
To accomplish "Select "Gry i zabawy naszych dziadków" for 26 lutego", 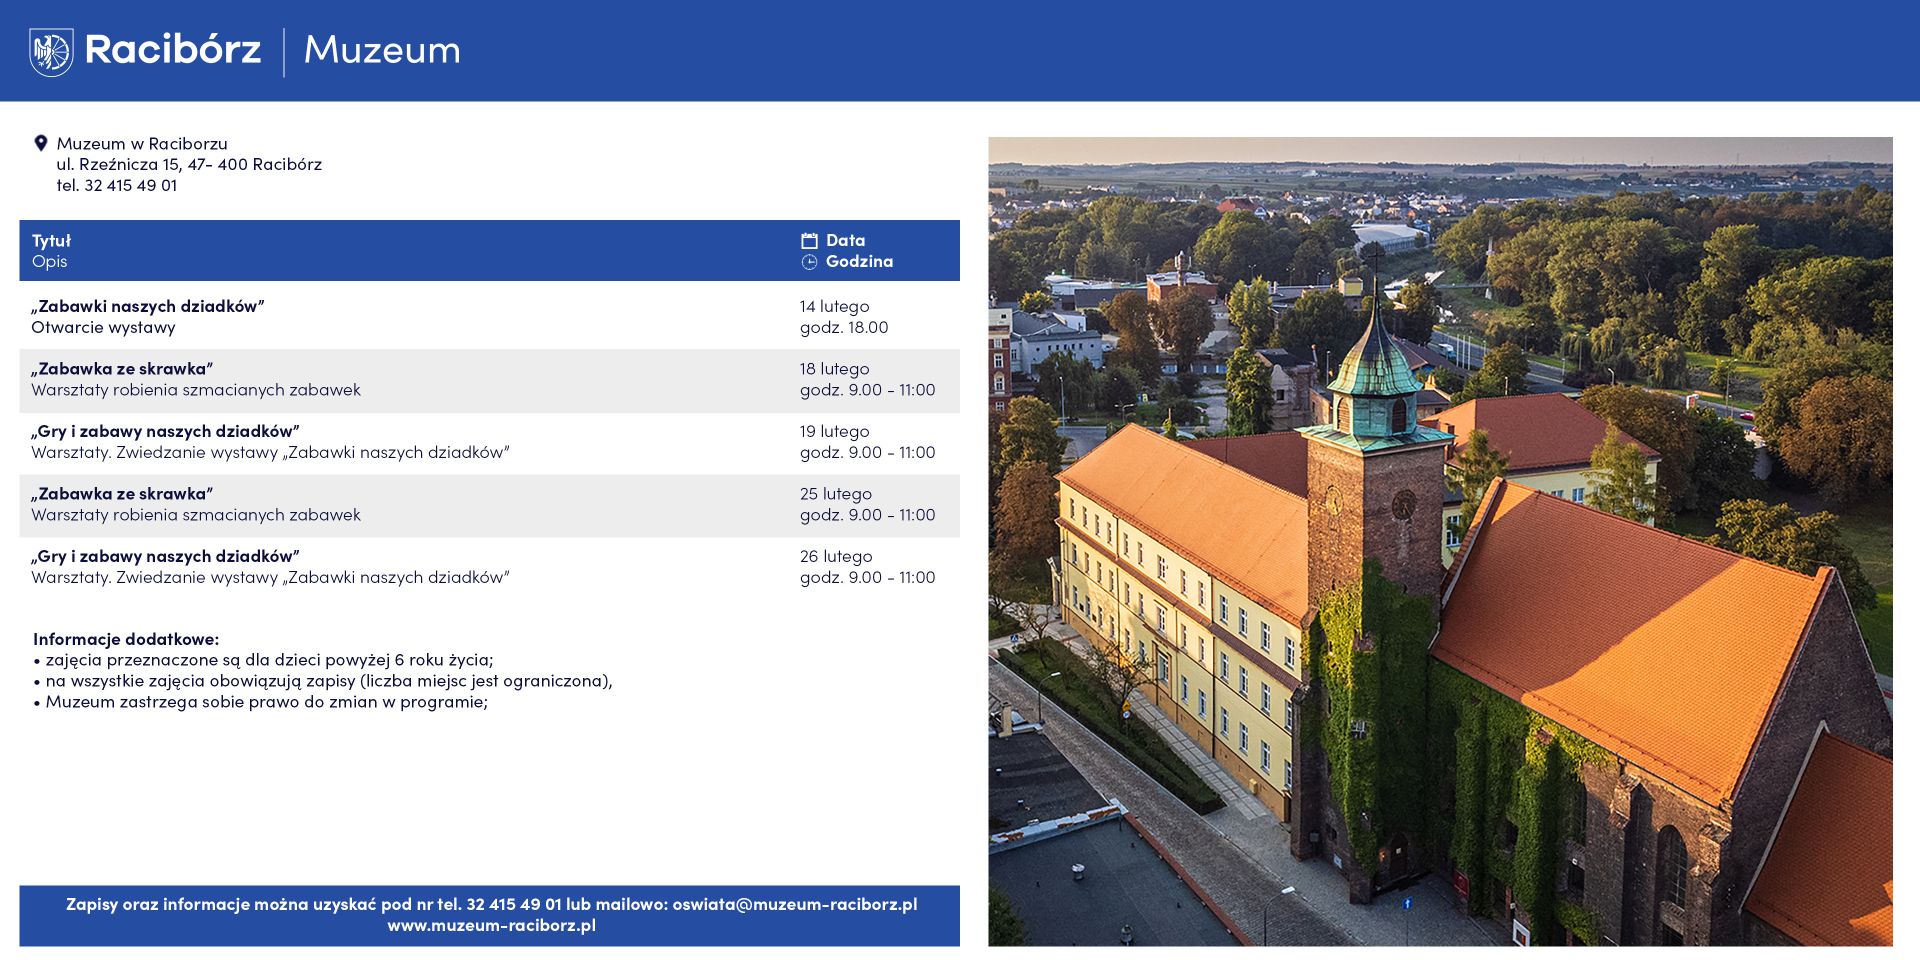I will pos(165,556).
